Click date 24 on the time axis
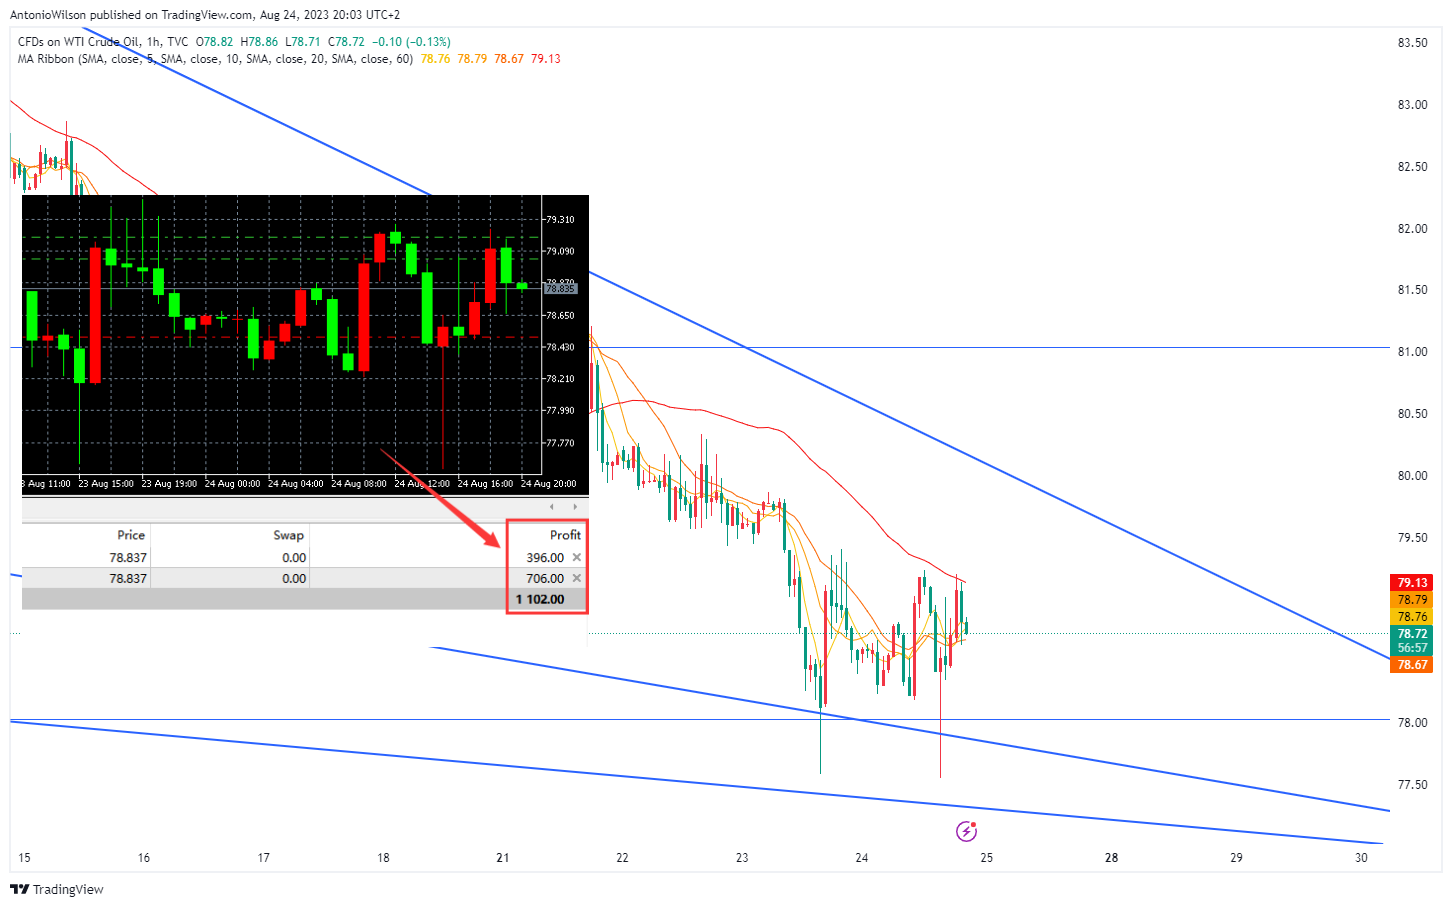This screenshot has width=1452, height=907. click(x=862, y=857)
